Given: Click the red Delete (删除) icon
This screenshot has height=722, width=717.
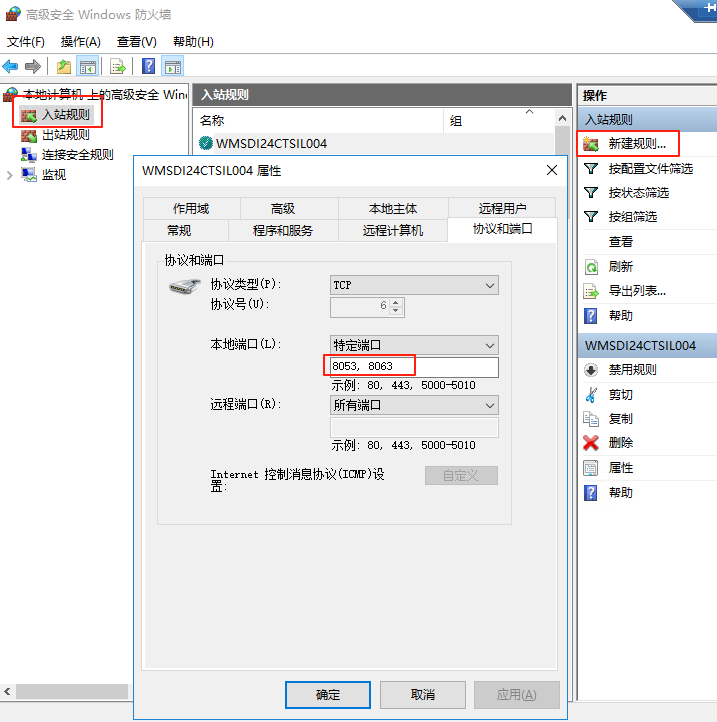Looking at the screenshot, I should pyautogui.click(x=591, y=443).
